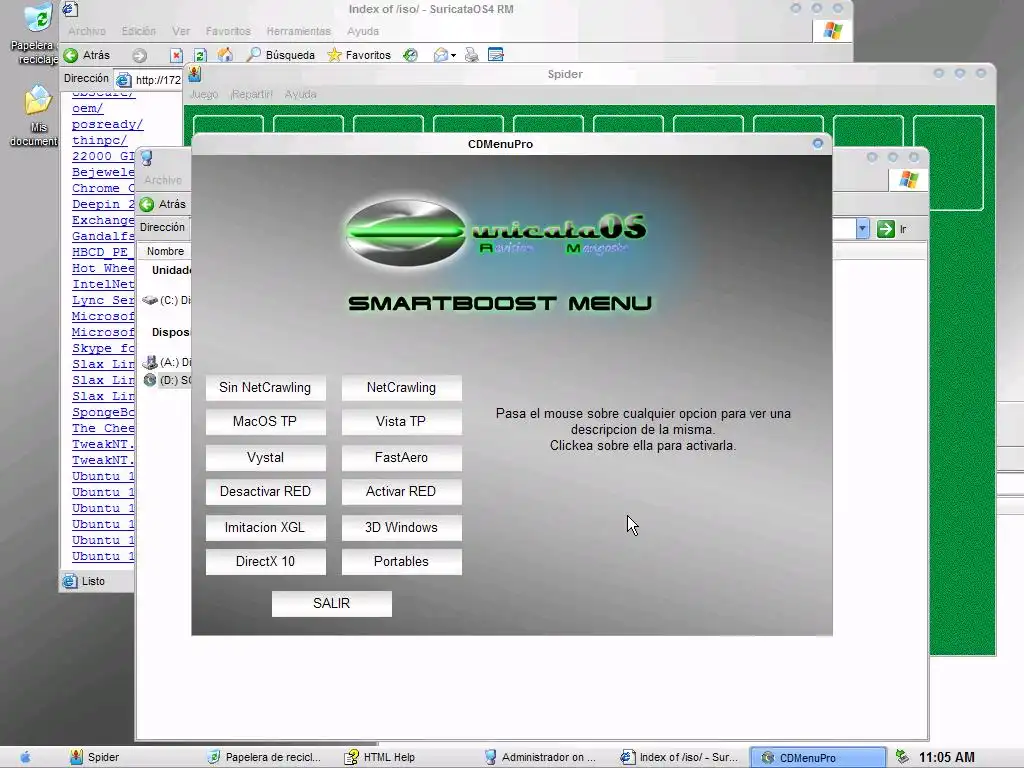This screenshot has height=768, width=1024.
Task: Click Desactivar RED button
Action: [x=265, y=491]
